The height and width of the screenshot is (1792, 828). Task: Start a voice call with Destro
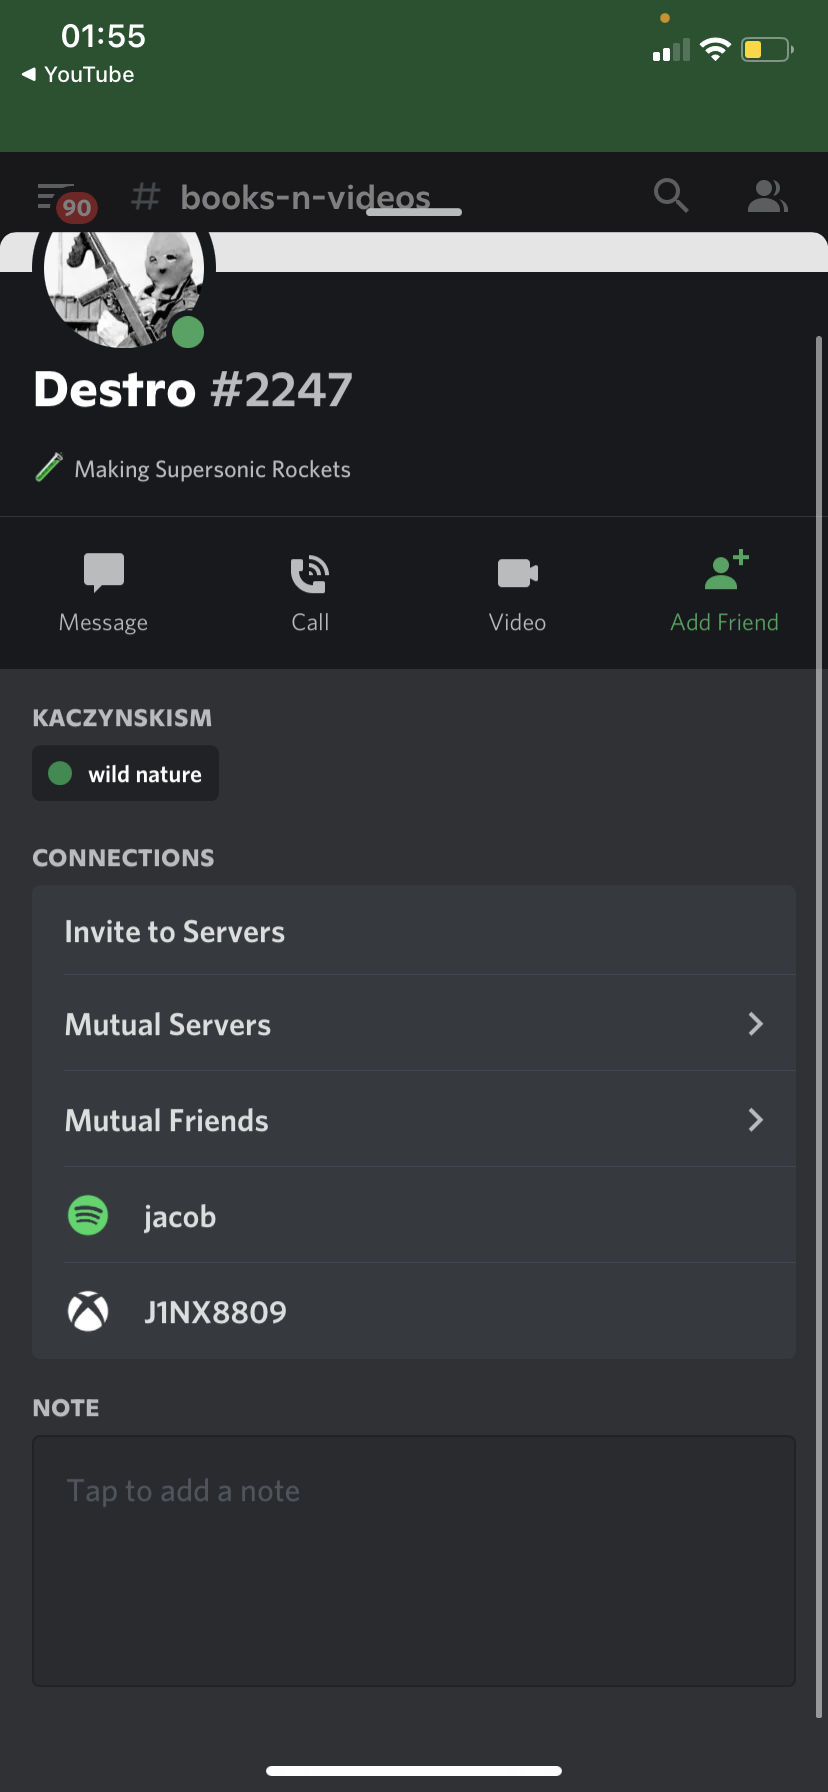pyautogui.click(x=310, y=574)
